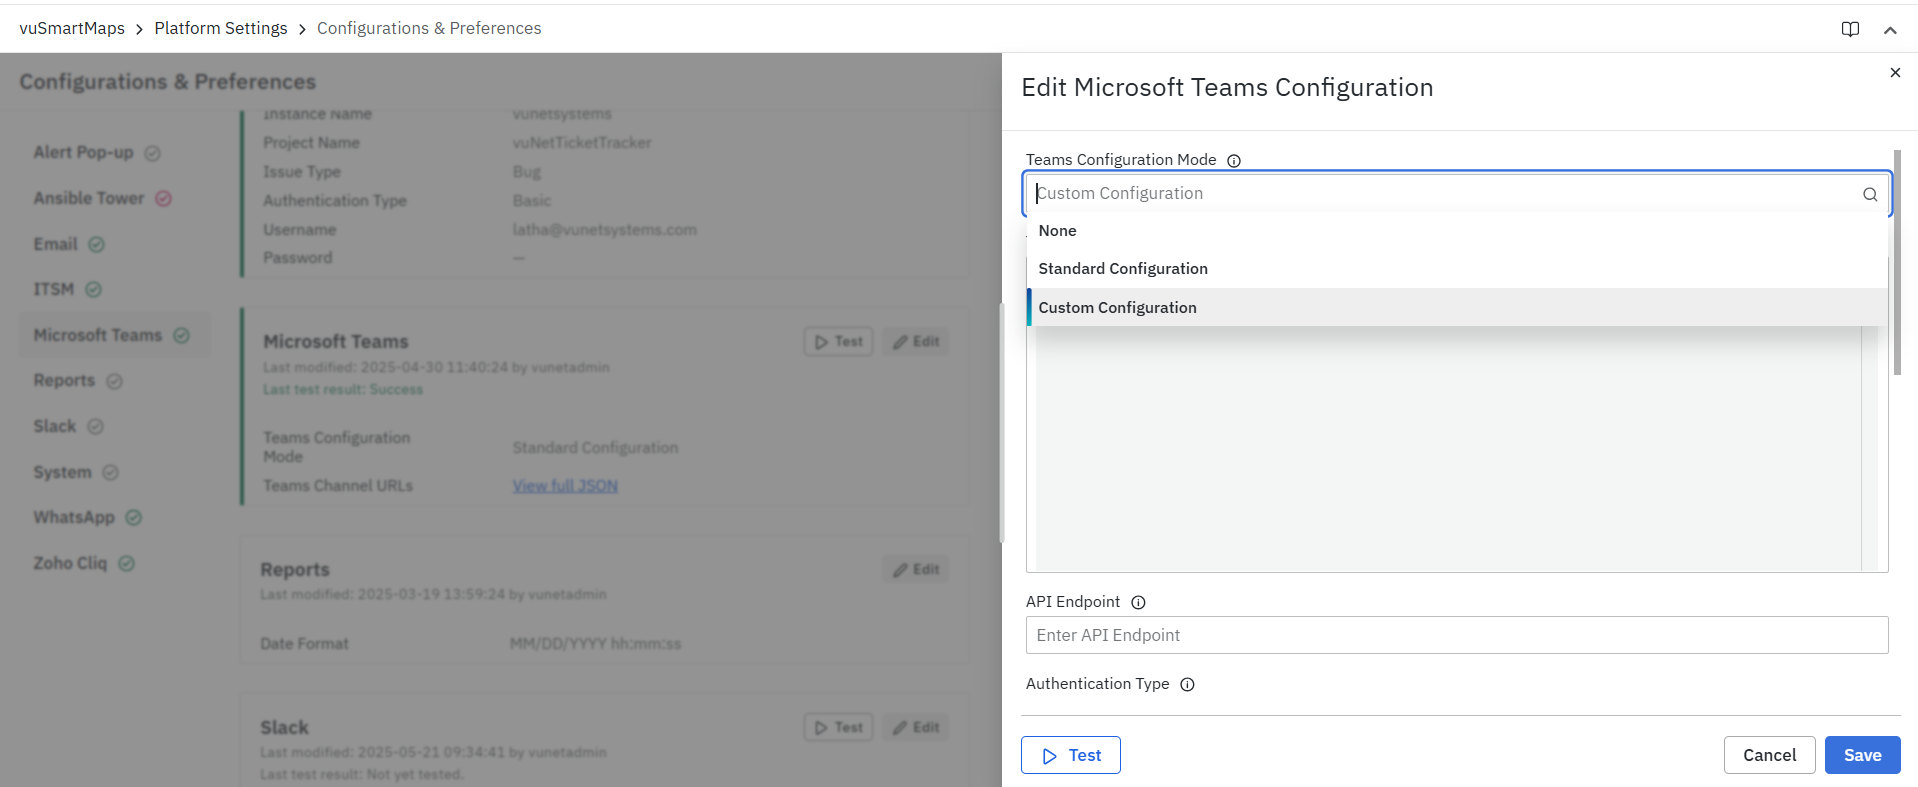Select None from the configuration mode list
Image resolution: width=1918 pixels, height=787 pixels.
tap(1057, 231)
